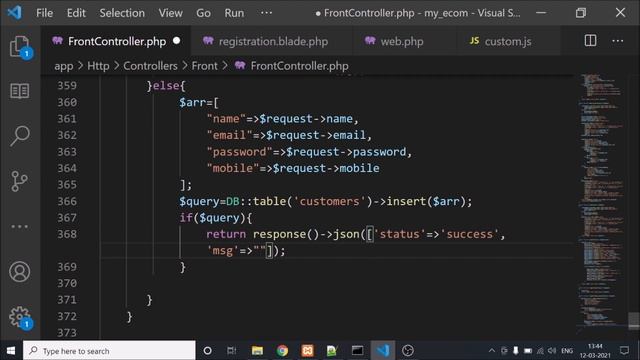The image size is (640, 360).
Task: Show additional activity bar views ellipsis
Action: [20, 226]
